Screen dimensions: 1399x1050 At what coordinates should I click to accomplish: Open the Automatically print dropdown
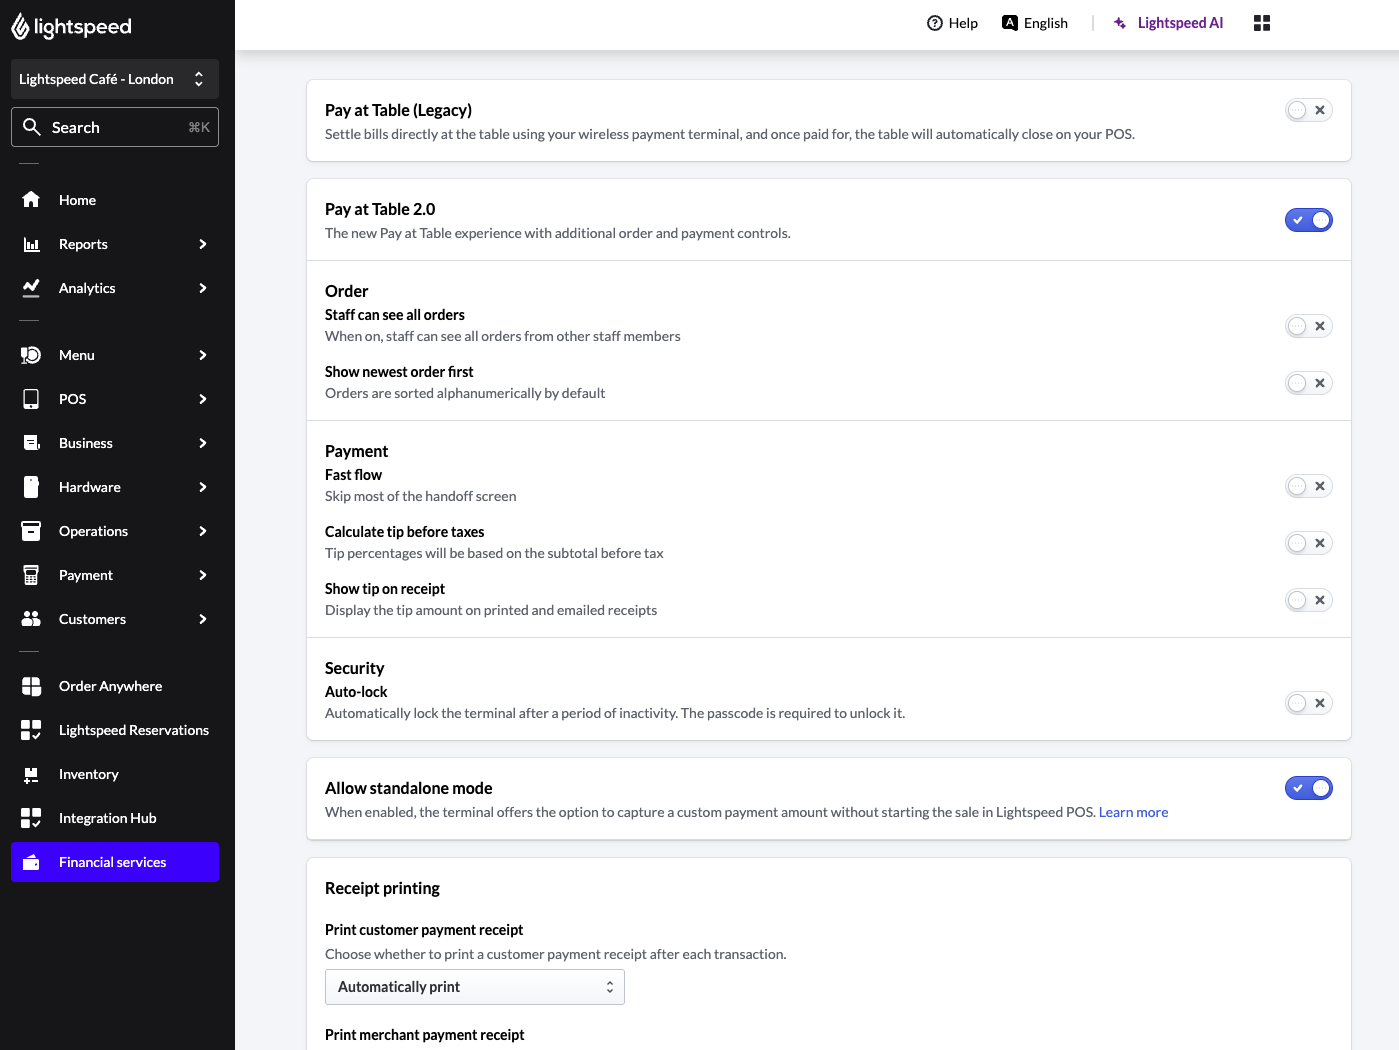click(475, 987)
